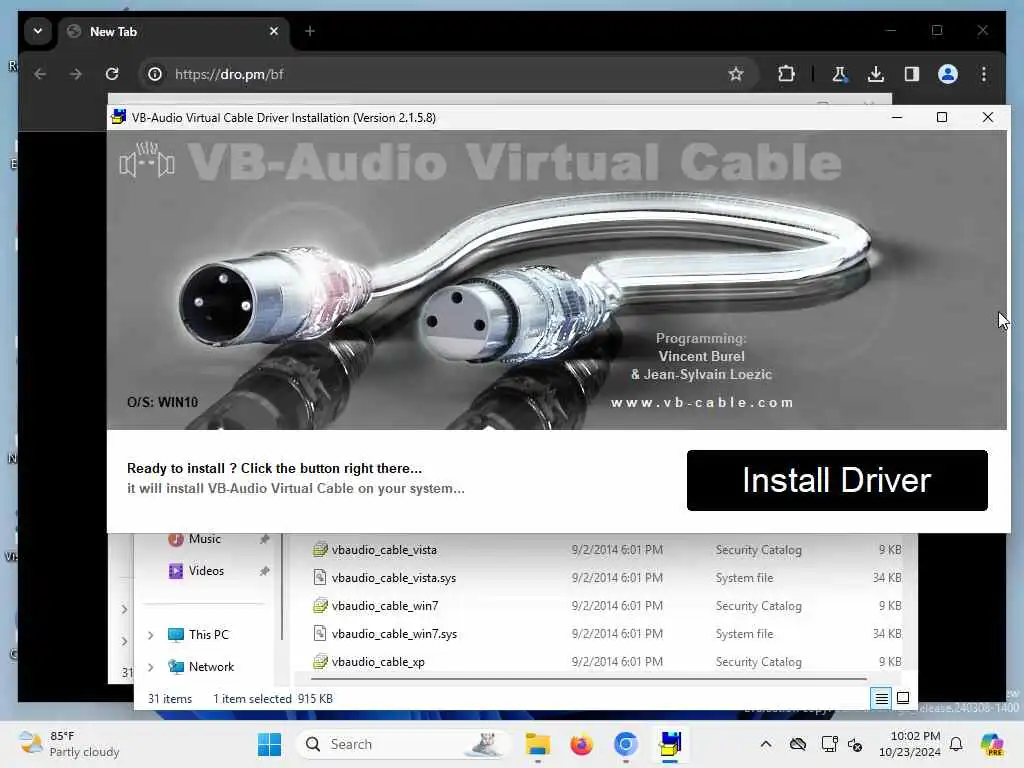Select Videos in File Explorer sidebar
The height and width of the screenshot is (768, 1024).
click(x=206, y=571)
